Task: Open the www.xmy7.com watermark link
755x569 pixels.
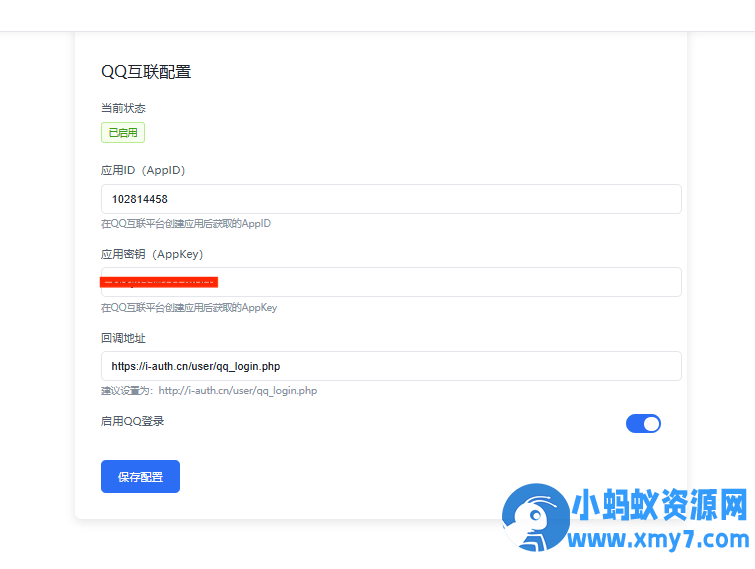Action: coord(658,540)
